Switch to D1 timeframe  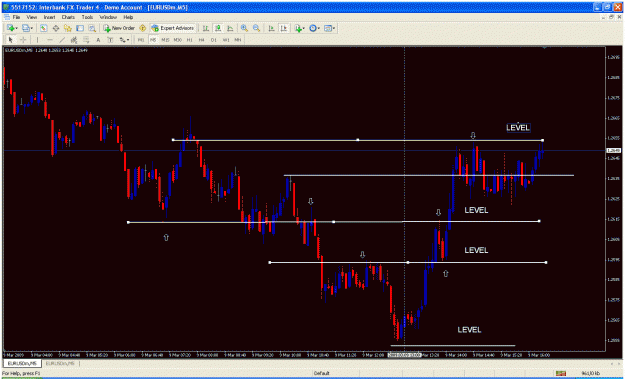(x=214, y=40)
